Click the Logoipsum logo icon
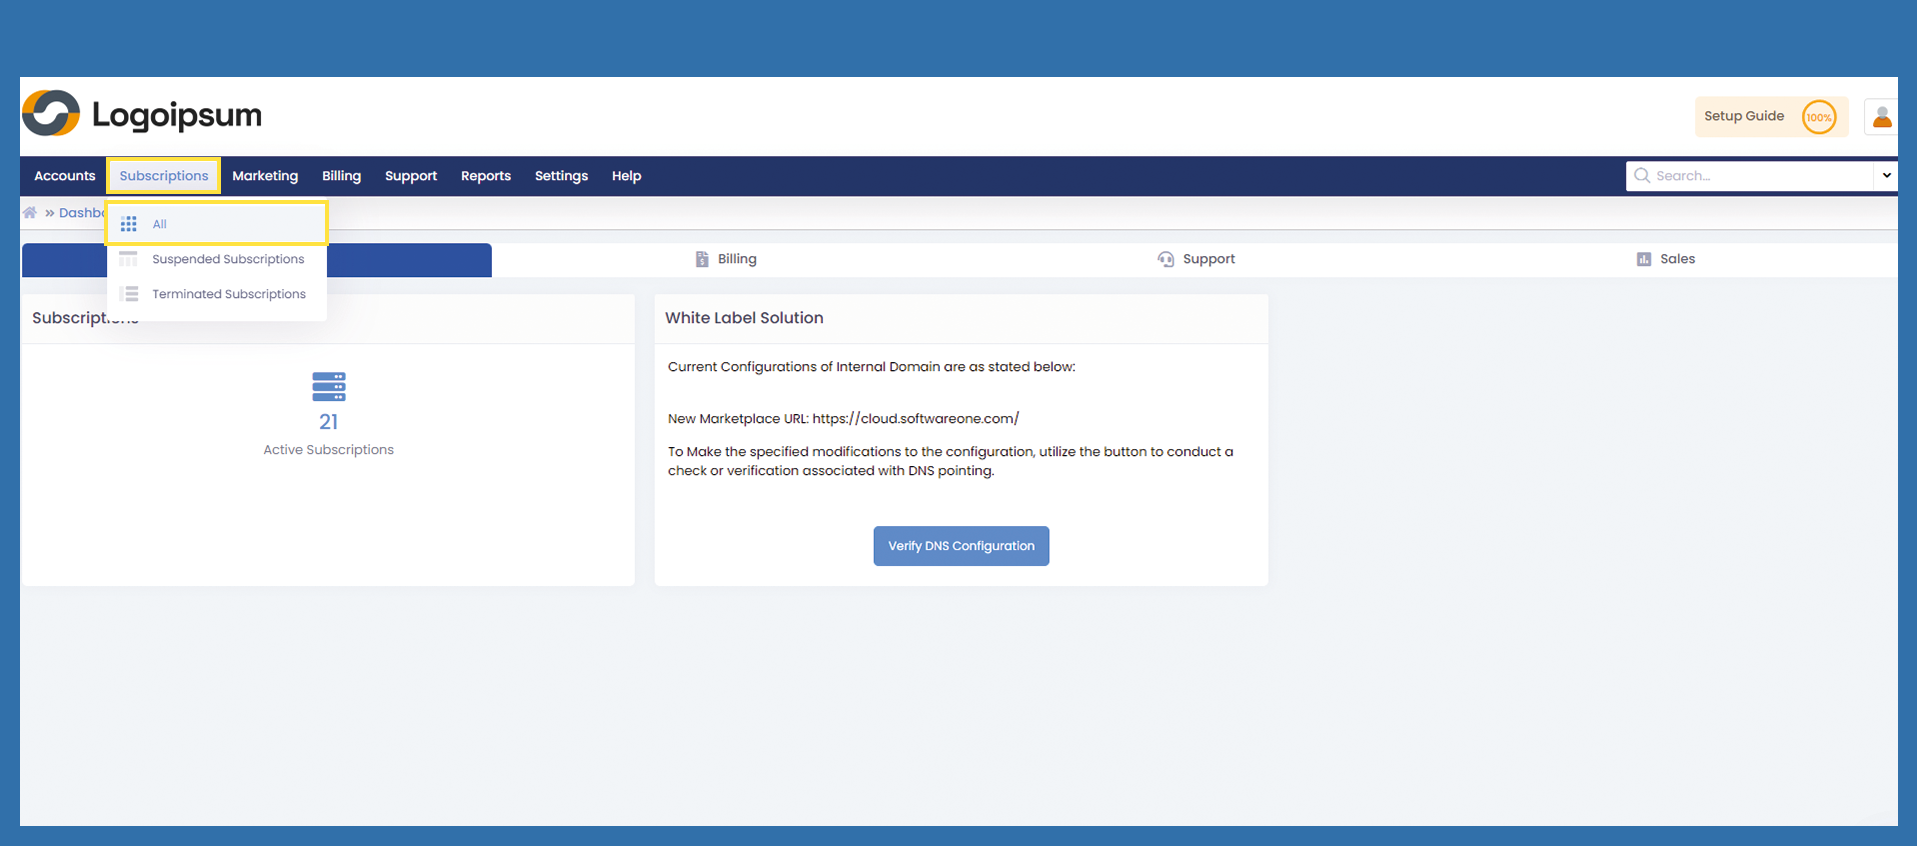Viewport: 1917px width, 846px height. pos(51,114)
